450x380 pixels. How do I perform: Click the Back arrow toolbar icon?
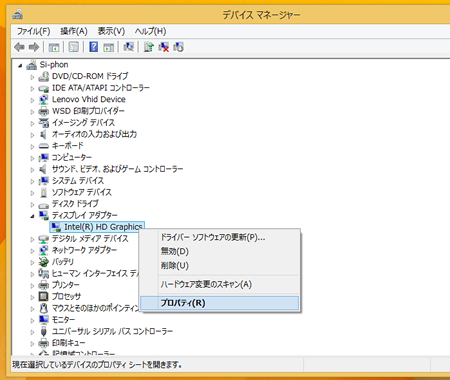pyautogui.click(x=19, y=47)
